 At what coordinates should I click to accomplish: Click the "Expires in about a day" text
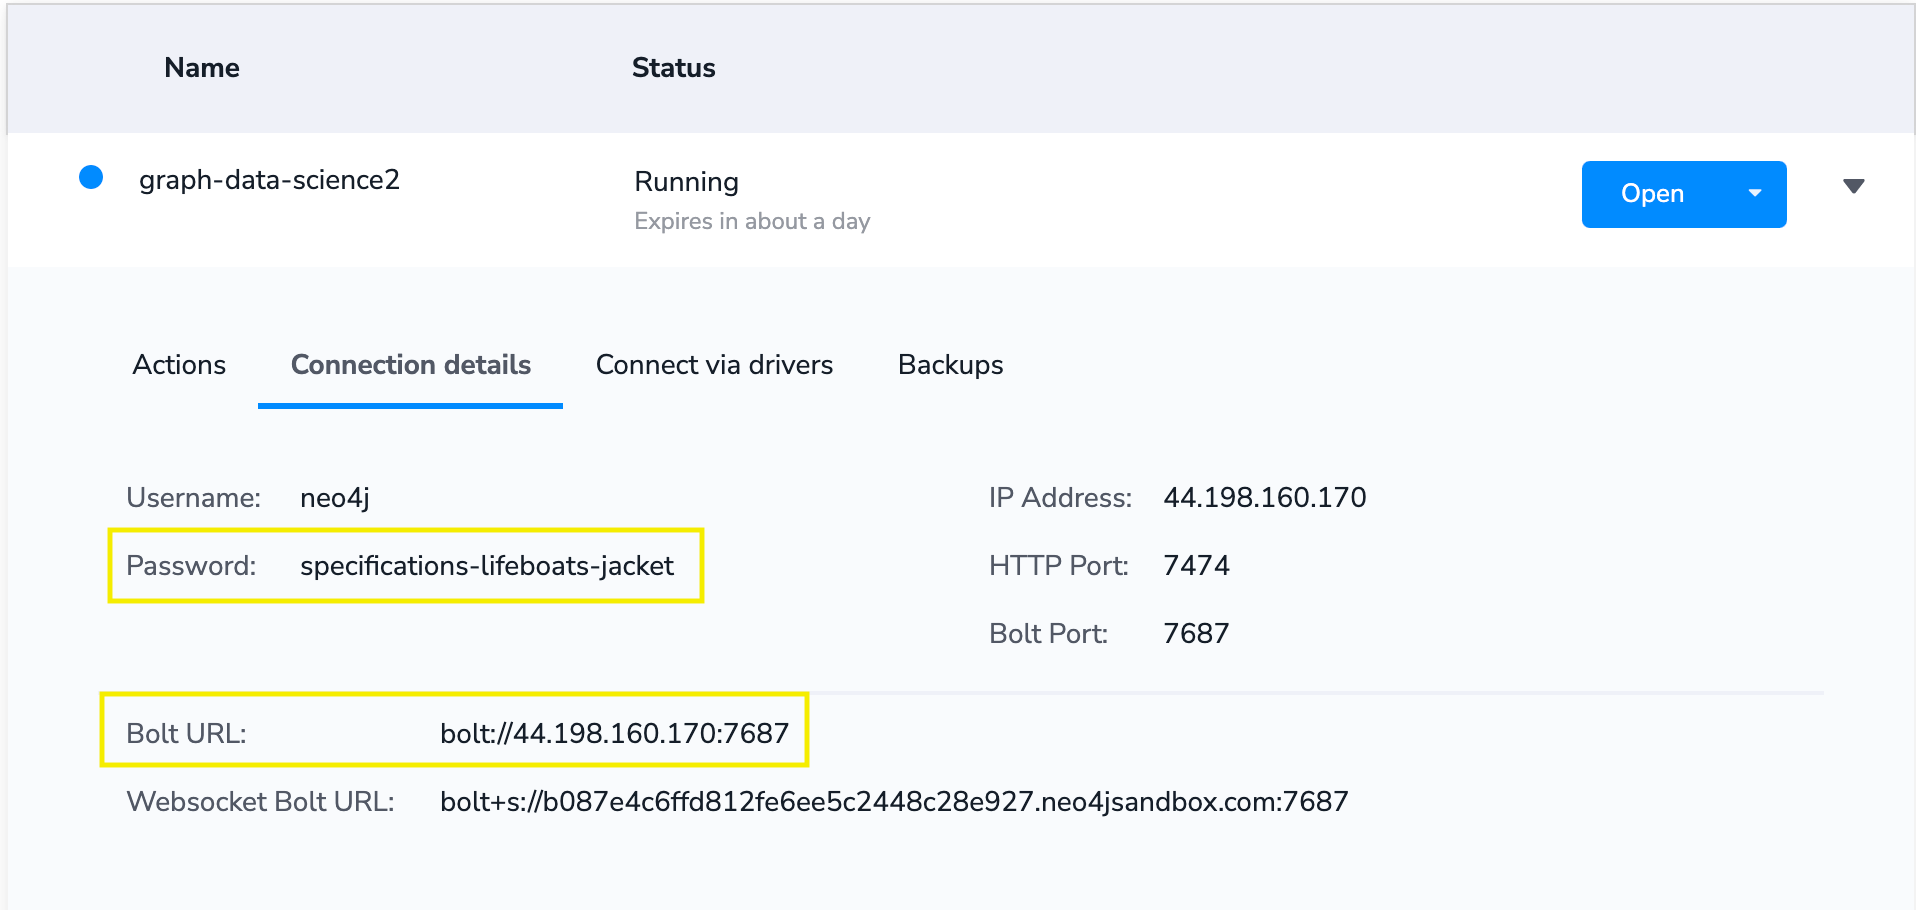(x=752, y=221)
